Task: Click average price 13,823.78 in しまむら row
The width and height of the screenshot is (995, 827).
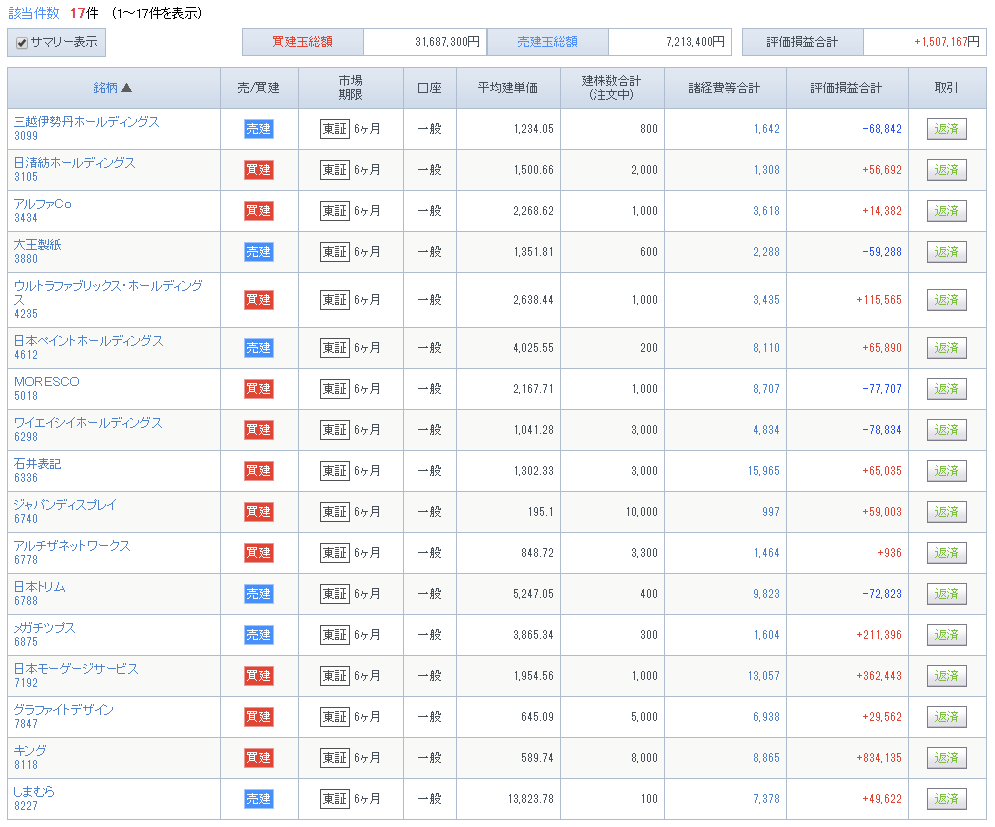Action: coord(530,798)
